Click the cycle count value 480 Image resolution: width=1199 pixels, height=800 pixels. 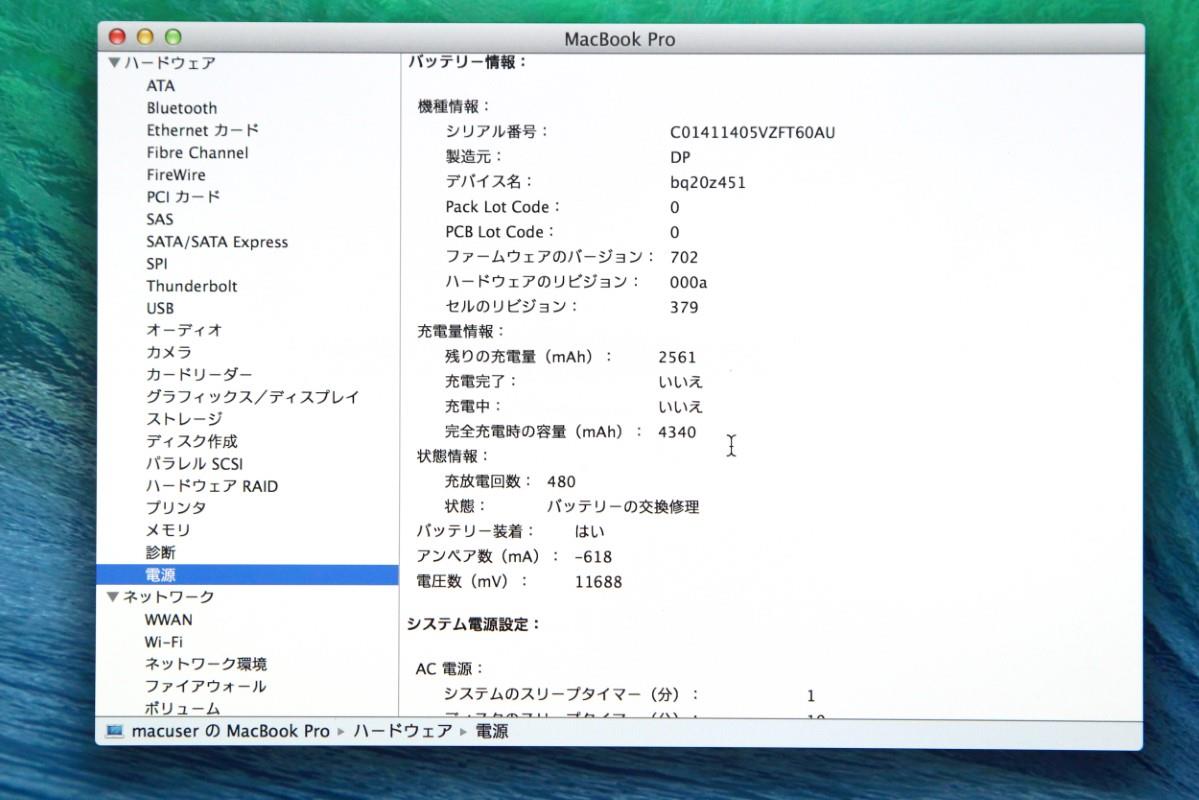pos(561,482)
